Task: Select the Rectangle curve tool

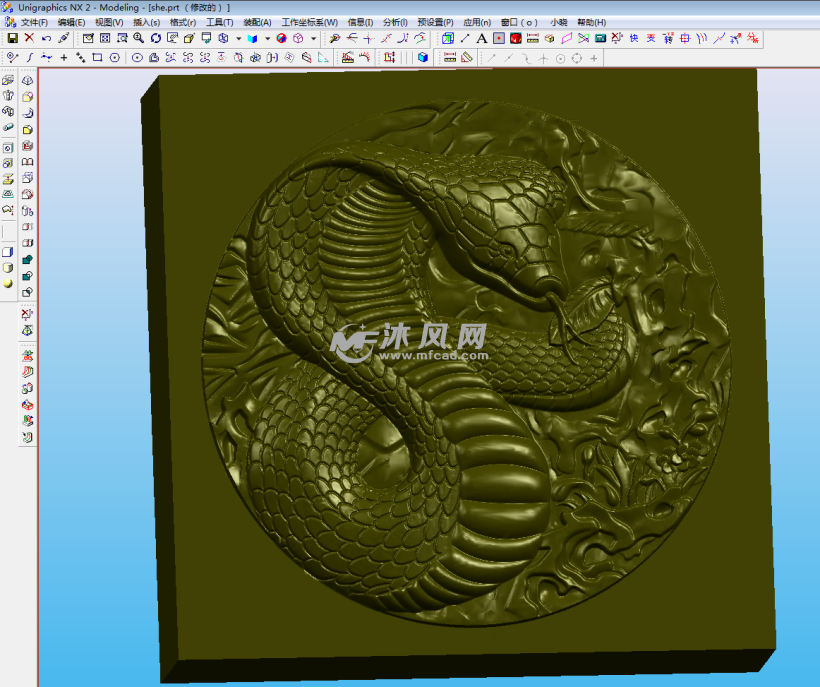Action: coord(97,58)
